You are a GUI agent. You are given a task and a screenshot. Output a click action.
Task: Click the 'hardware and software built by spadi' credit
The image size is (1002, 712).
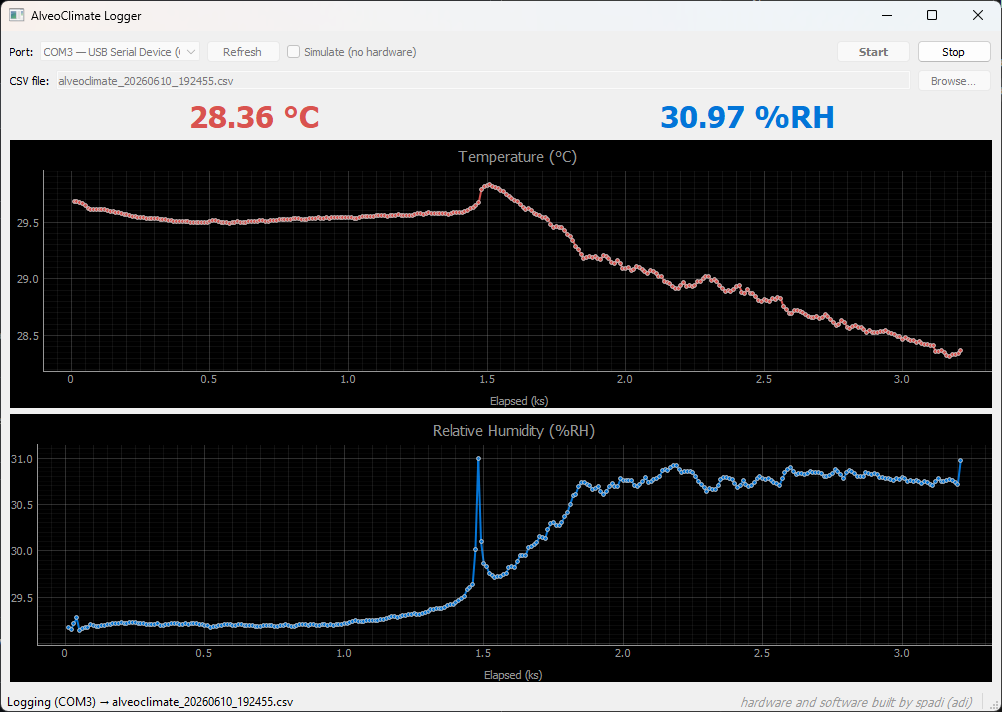tap(856, 702)
